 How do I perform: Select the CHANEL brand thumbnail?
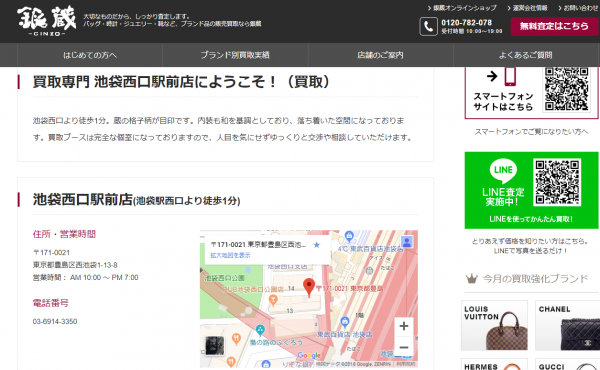point(567,325)
